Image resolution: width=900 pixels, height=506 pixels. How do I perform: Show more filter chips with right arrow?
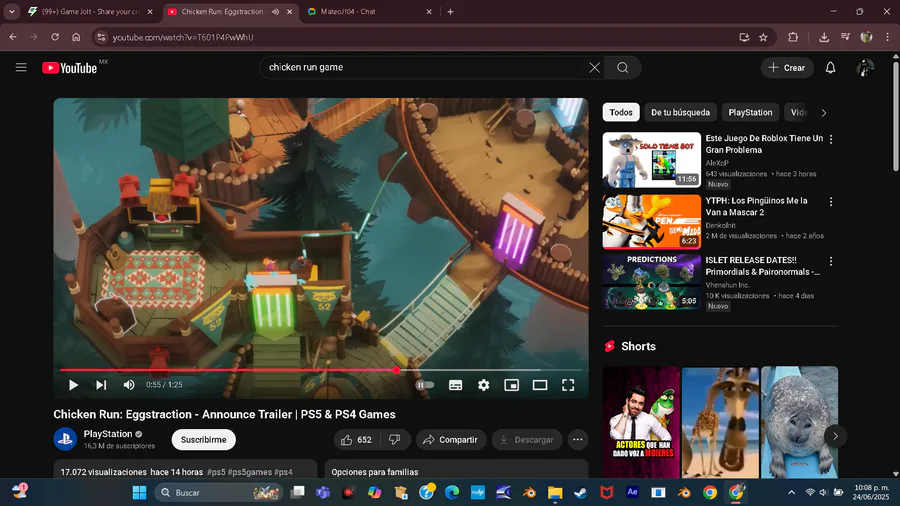coord(824,113)
